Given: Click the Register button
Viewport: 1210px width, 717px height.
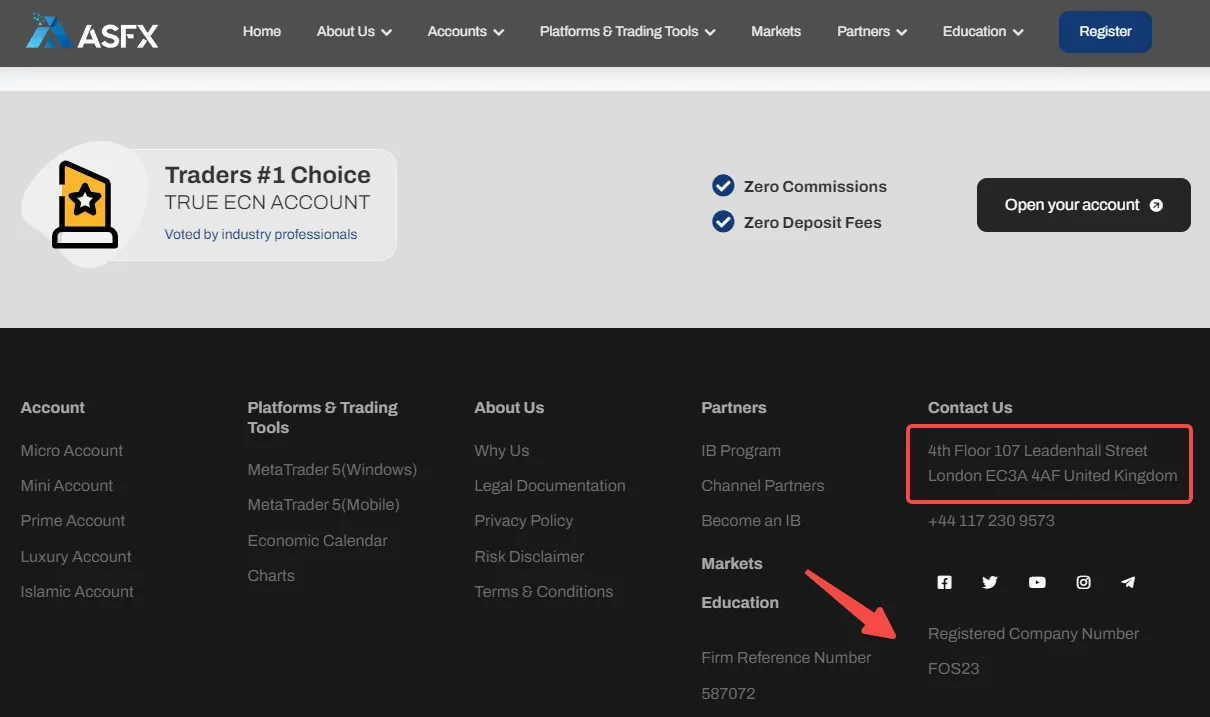Looking at the screenshot, I should pyautogui.click(x=1105, y=32).
